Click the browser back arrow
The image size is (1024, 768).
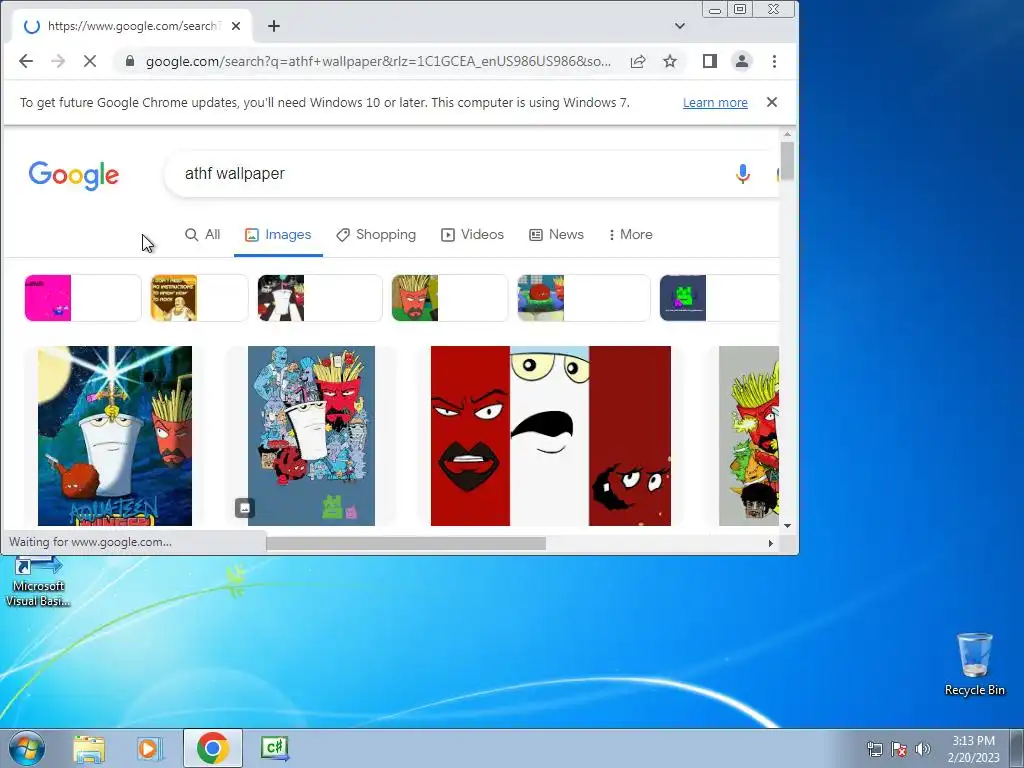[25, 61]
